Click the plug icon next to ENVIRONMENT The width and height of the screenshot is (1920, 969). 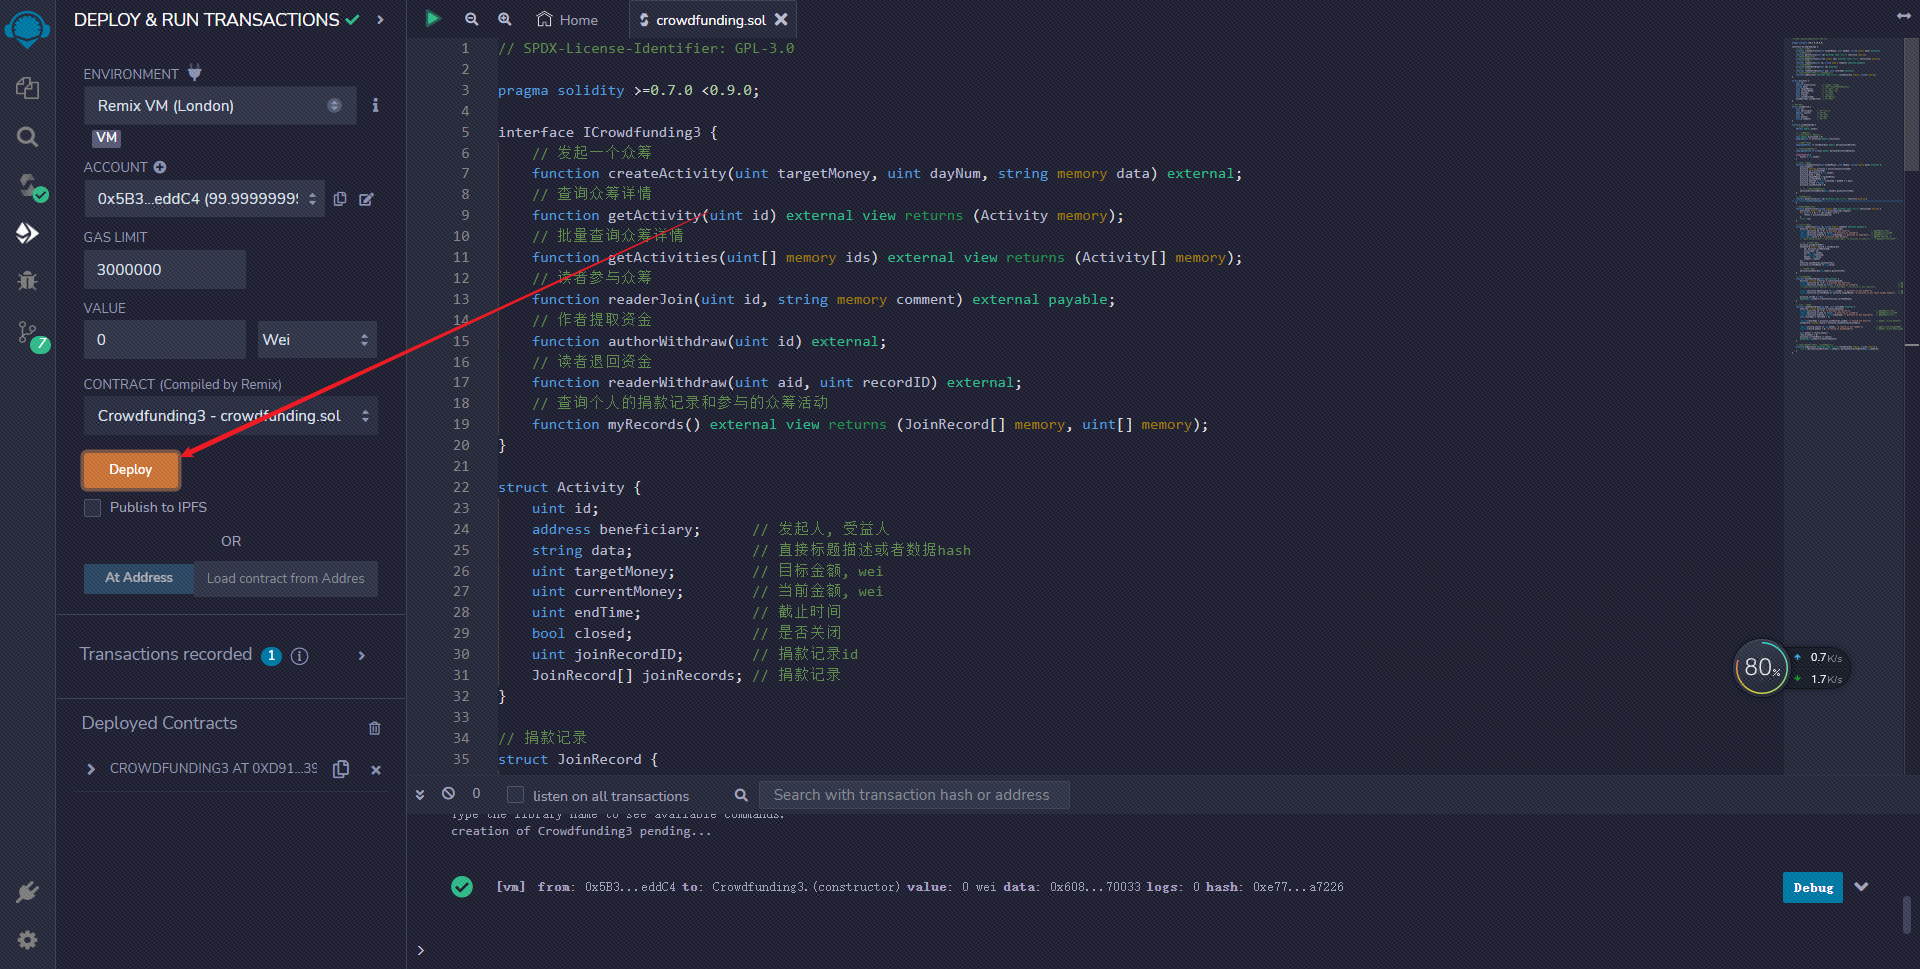195,72
